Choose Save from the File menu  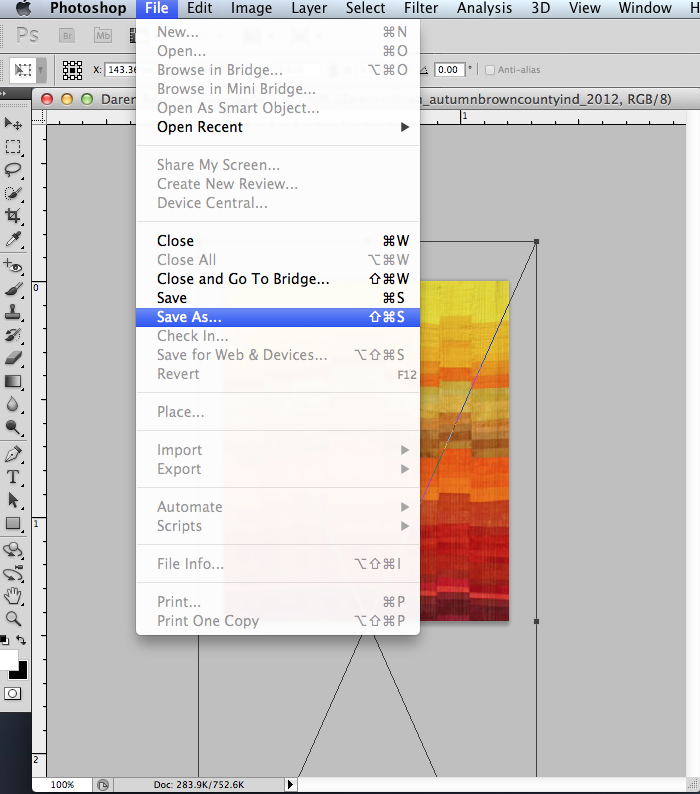(x=278, y=298)
